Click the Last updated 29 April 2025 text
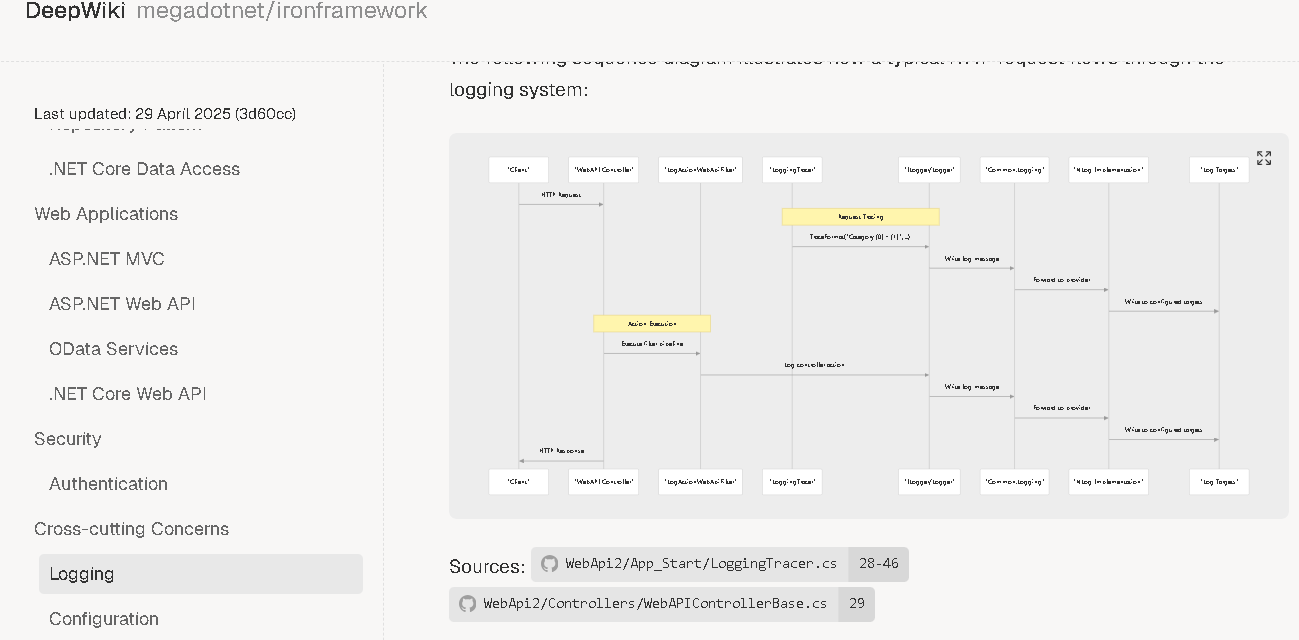The image size is (1299, 640). pos(165,114)
